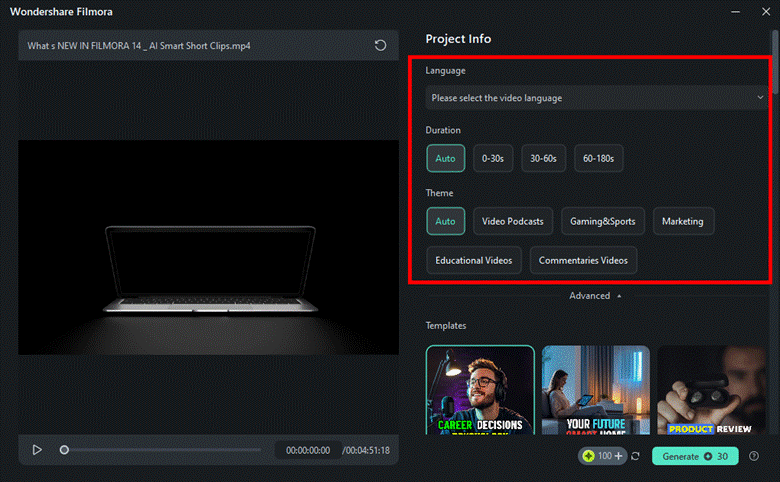Choose the 30-60s duration

543,158
